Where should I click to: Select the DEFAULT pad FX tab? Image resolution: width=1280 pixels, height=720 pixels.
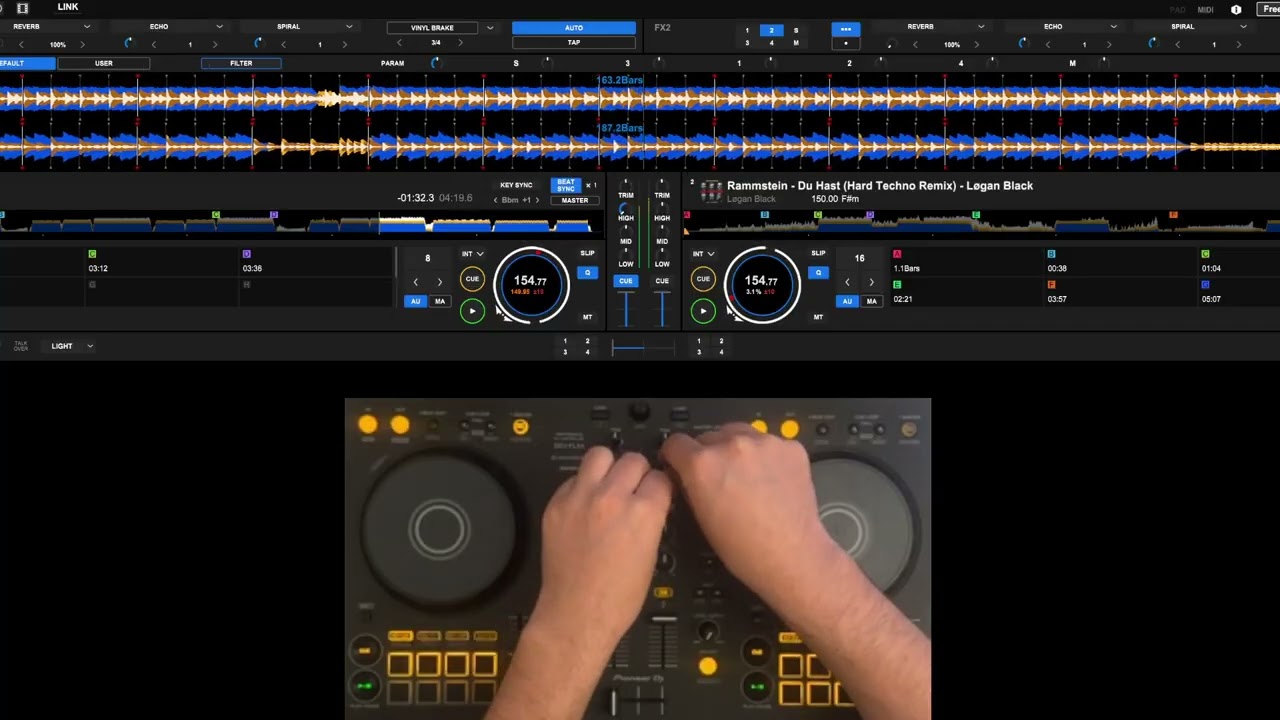[x=27, y=63]
